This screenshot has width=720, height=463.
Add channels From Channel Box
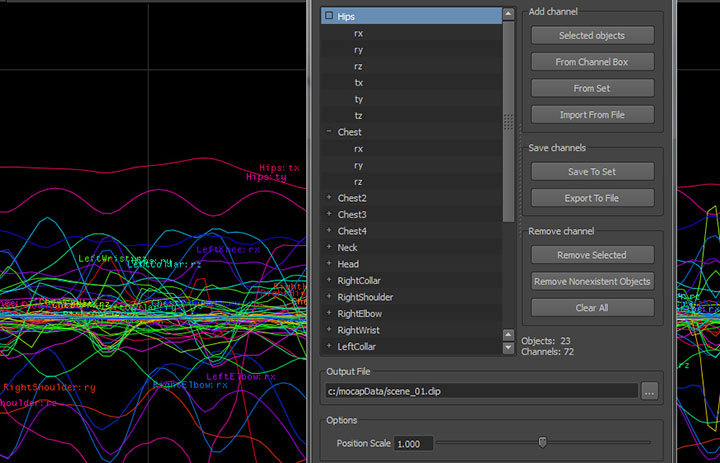[592, 62]
